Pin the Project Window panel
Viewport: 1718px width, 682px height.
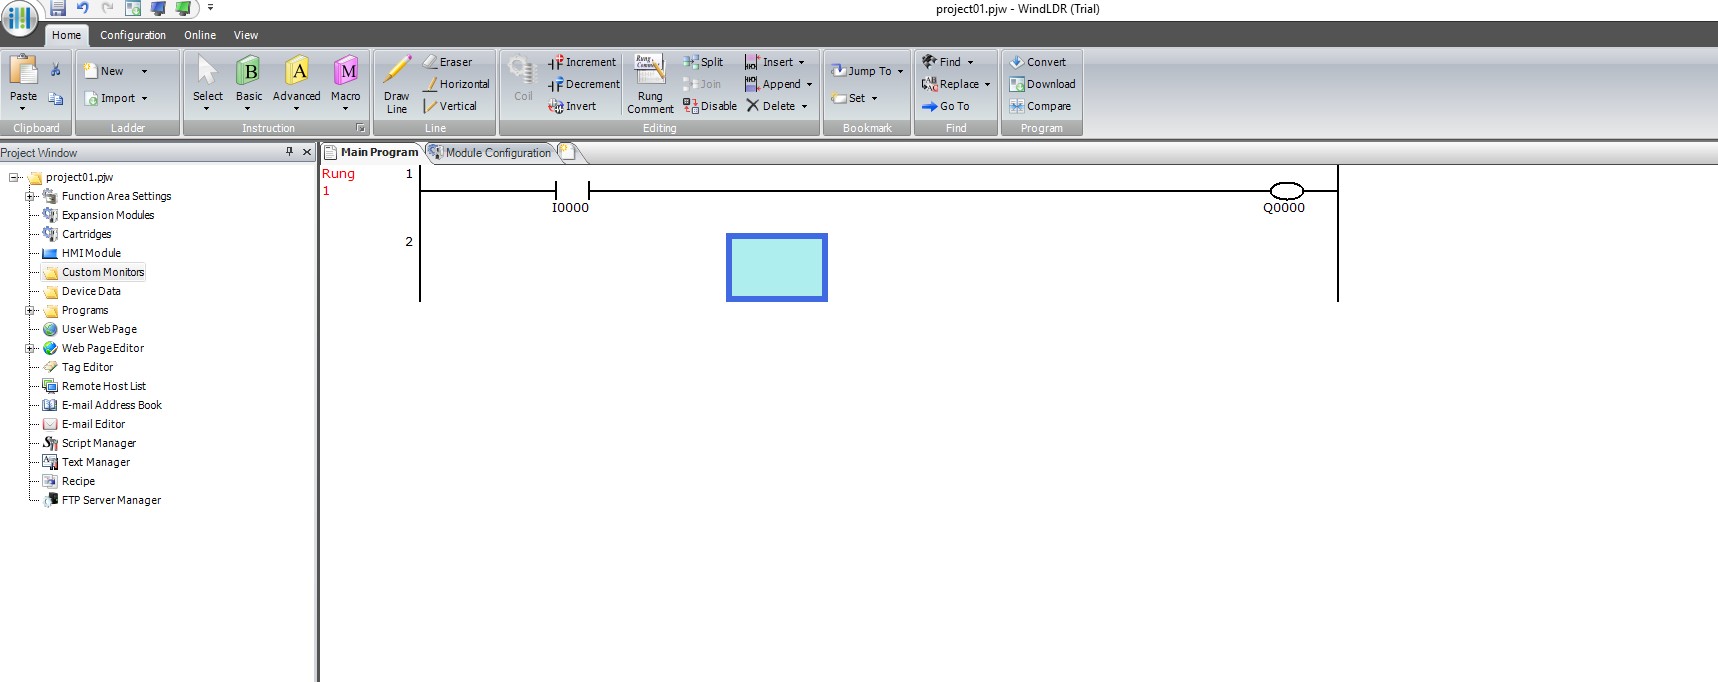[289, 152]
